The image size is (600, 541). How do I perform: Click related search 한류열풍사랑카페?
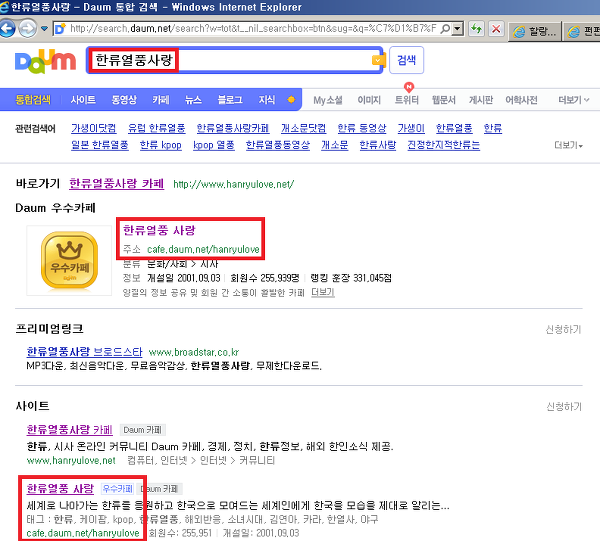(x=233, y=128)
